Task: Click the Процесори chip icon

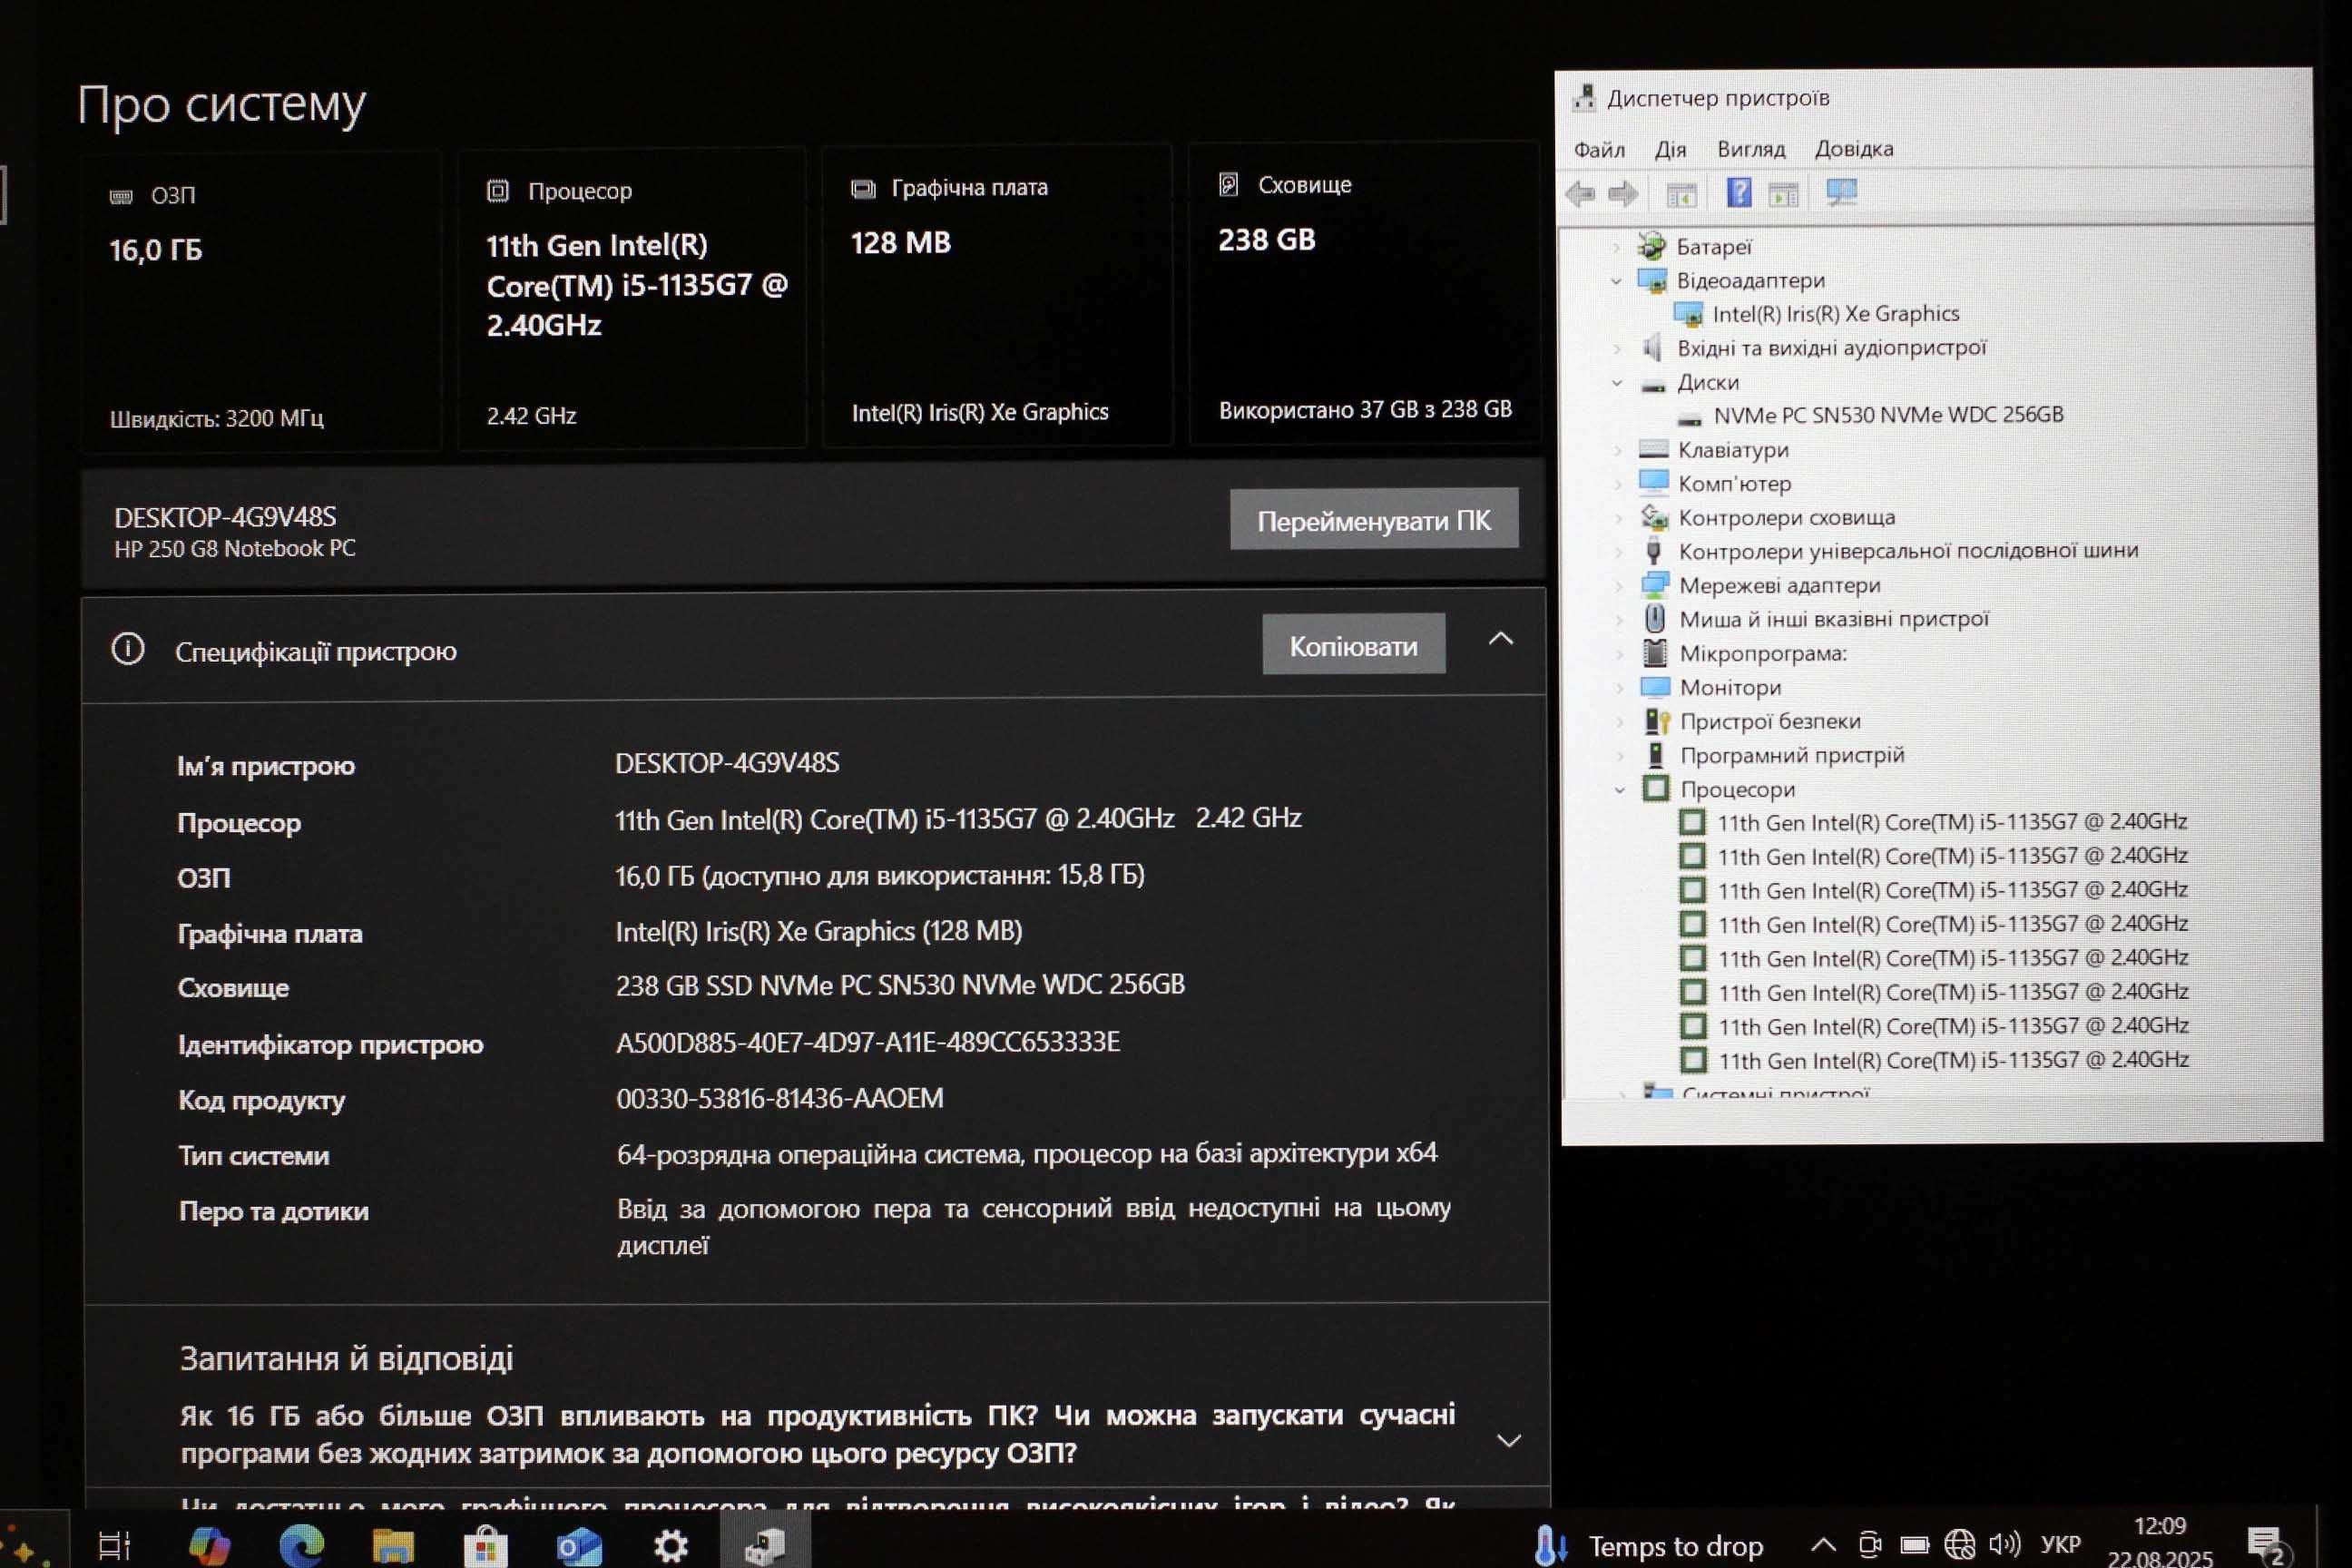Action: tap(1656, 789)
